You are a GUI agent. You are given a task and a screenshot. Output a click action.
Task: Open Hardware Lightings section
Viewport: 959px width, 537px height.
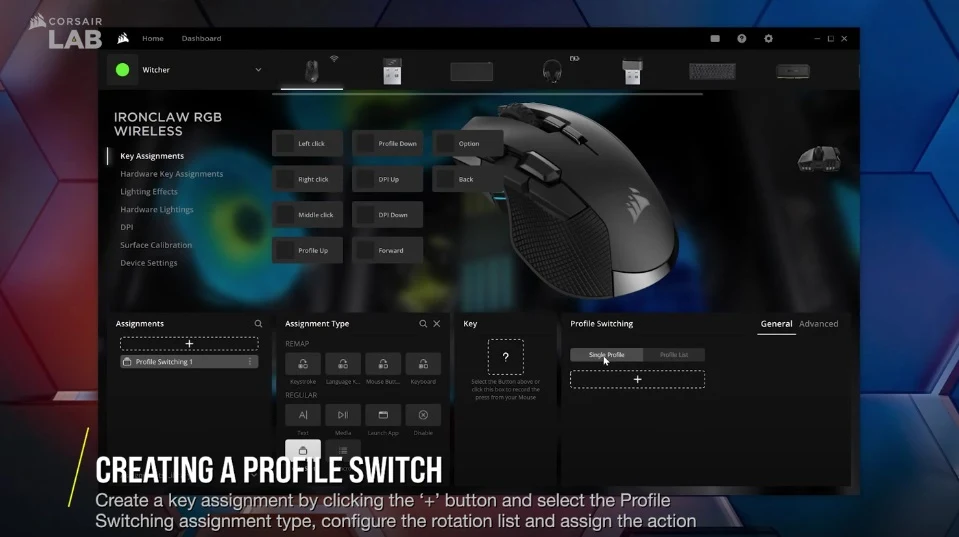point(157,209)
